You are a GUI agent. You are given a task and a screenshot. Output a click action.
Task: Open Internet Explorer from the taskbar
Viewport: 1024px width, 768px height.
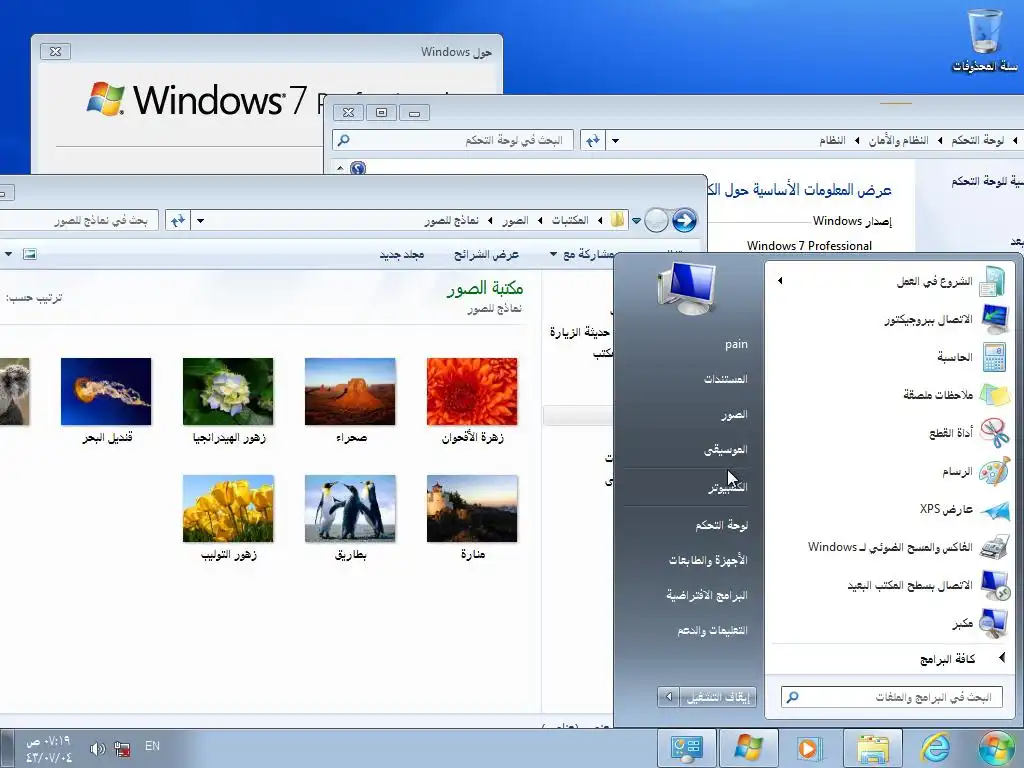[x=935, y=748]
